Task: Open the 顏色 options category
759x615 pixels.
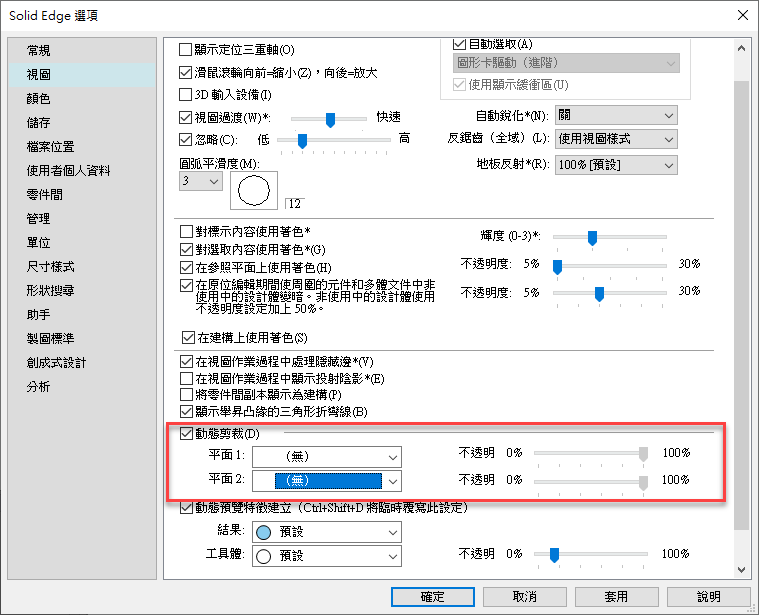Action: (x=39, y=99)
